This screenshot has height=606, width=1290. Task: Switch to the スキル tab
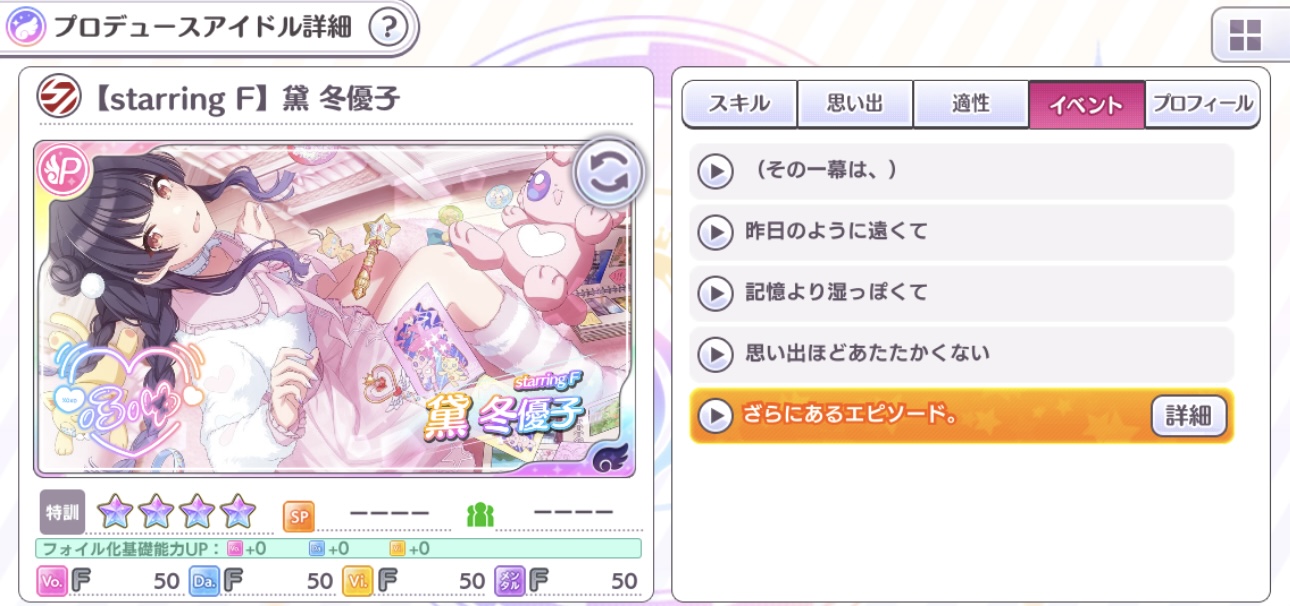tap(739, 104)
